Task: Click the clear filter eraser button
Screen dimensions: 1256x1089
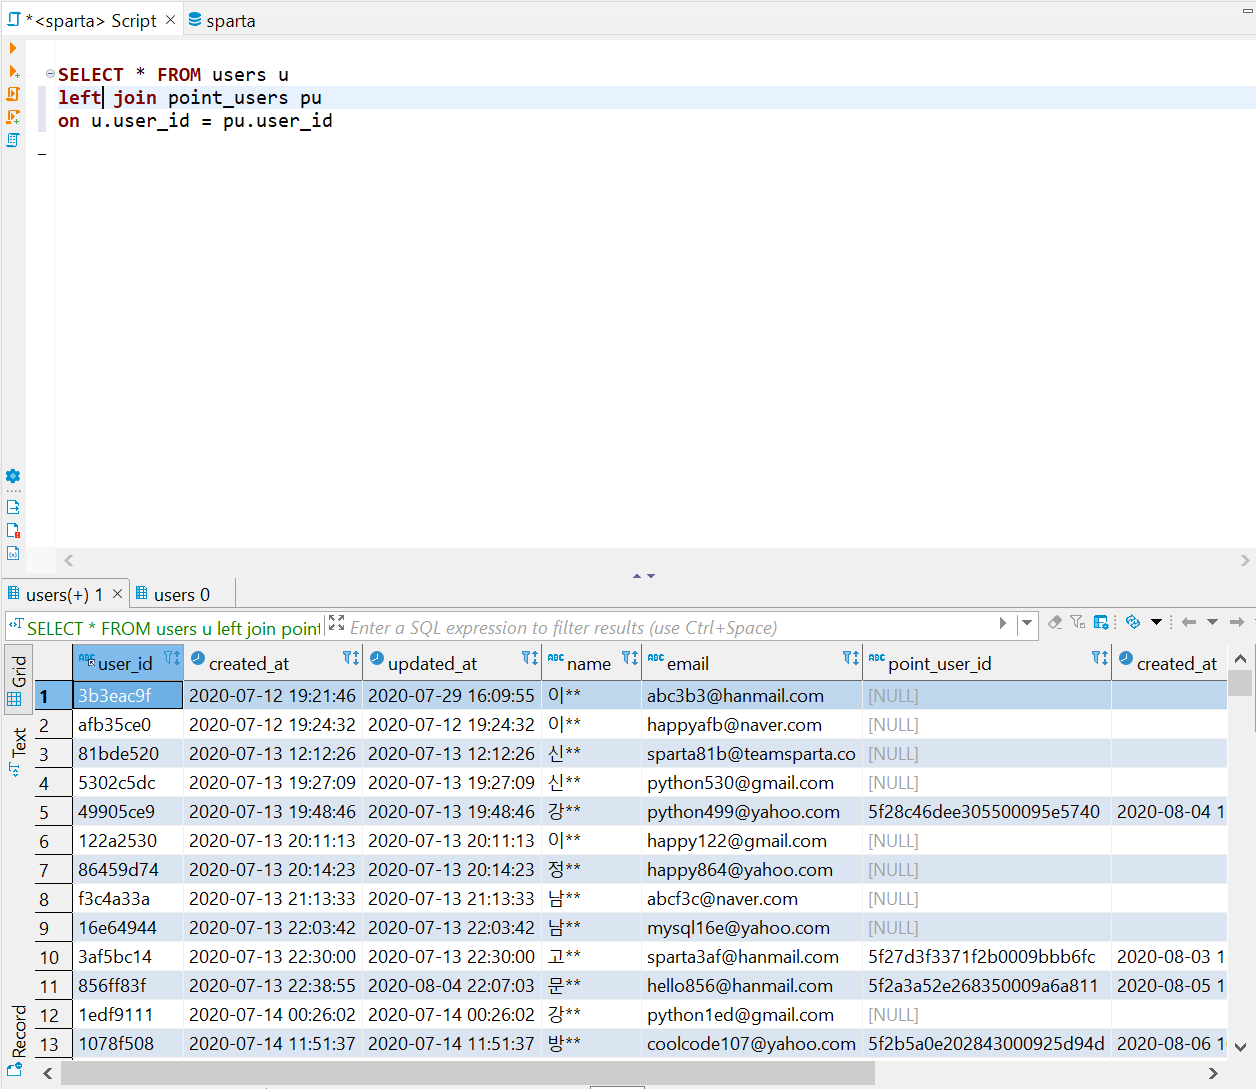Action: pyautogui.click(x=1055, y=622)
